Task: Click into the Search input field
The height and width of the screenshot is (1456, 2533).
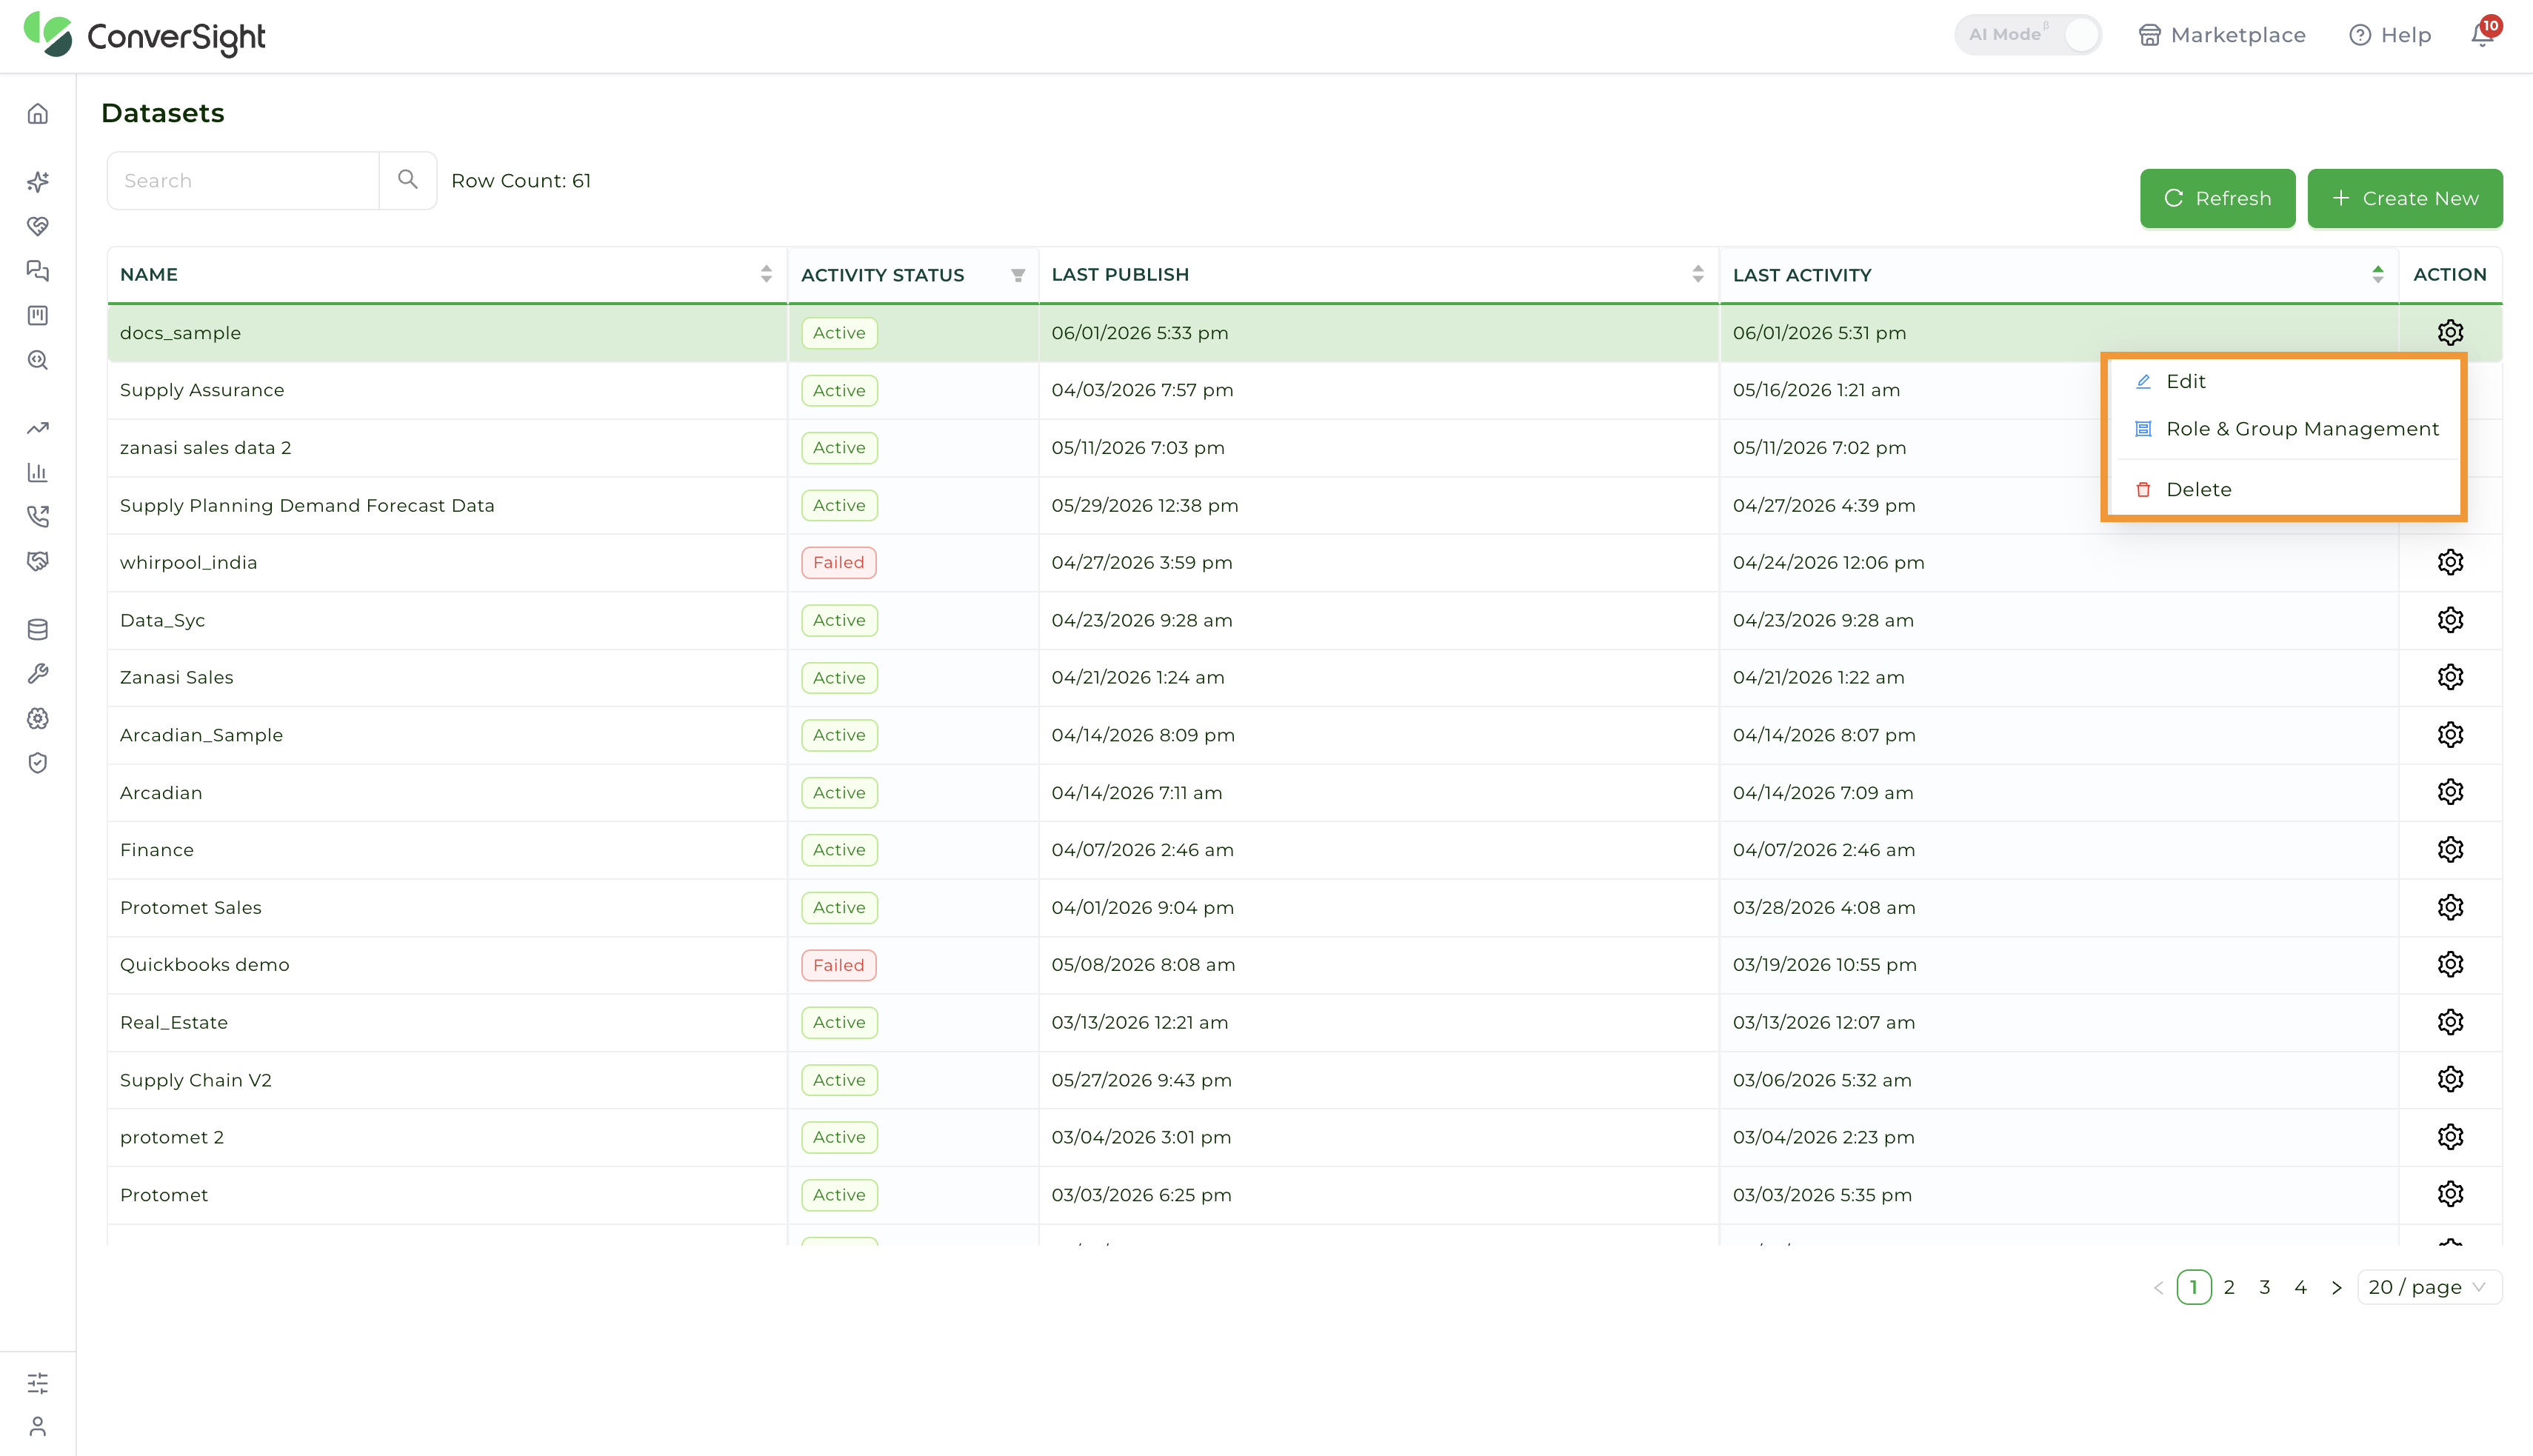Action: tap(243, 181)
